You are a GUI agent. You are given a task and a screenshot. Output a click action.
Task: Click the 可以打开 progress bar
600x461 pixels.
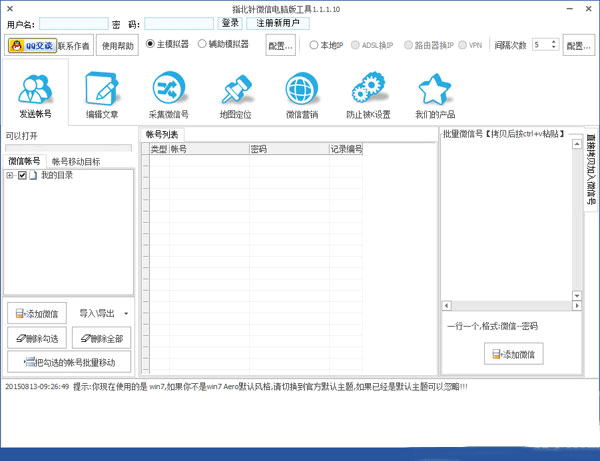coord(68,148)
